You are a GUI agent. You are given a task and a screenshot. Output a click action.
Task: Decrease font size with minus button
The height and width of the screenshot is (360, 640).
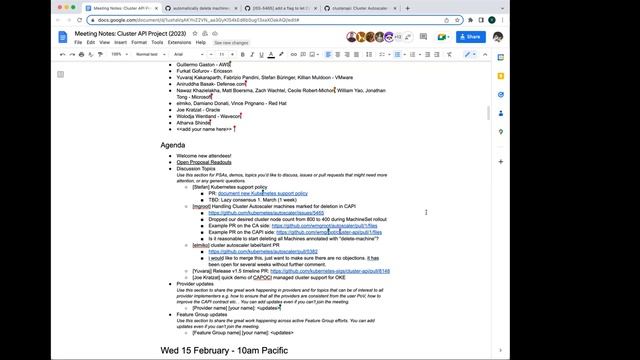211,54
